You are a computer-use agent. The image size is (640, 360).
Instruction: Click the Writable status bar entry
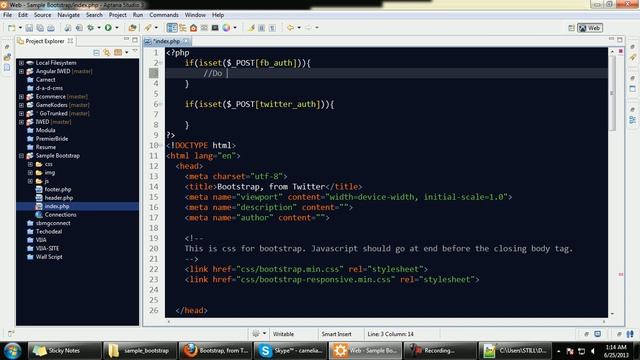(283, 334)
